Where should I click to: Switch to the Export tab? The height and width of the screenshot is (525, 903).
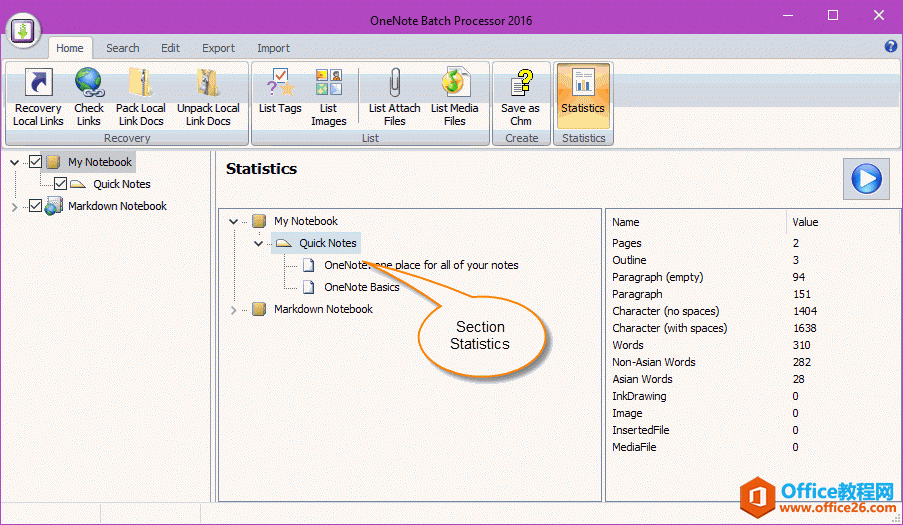point(218,48)
